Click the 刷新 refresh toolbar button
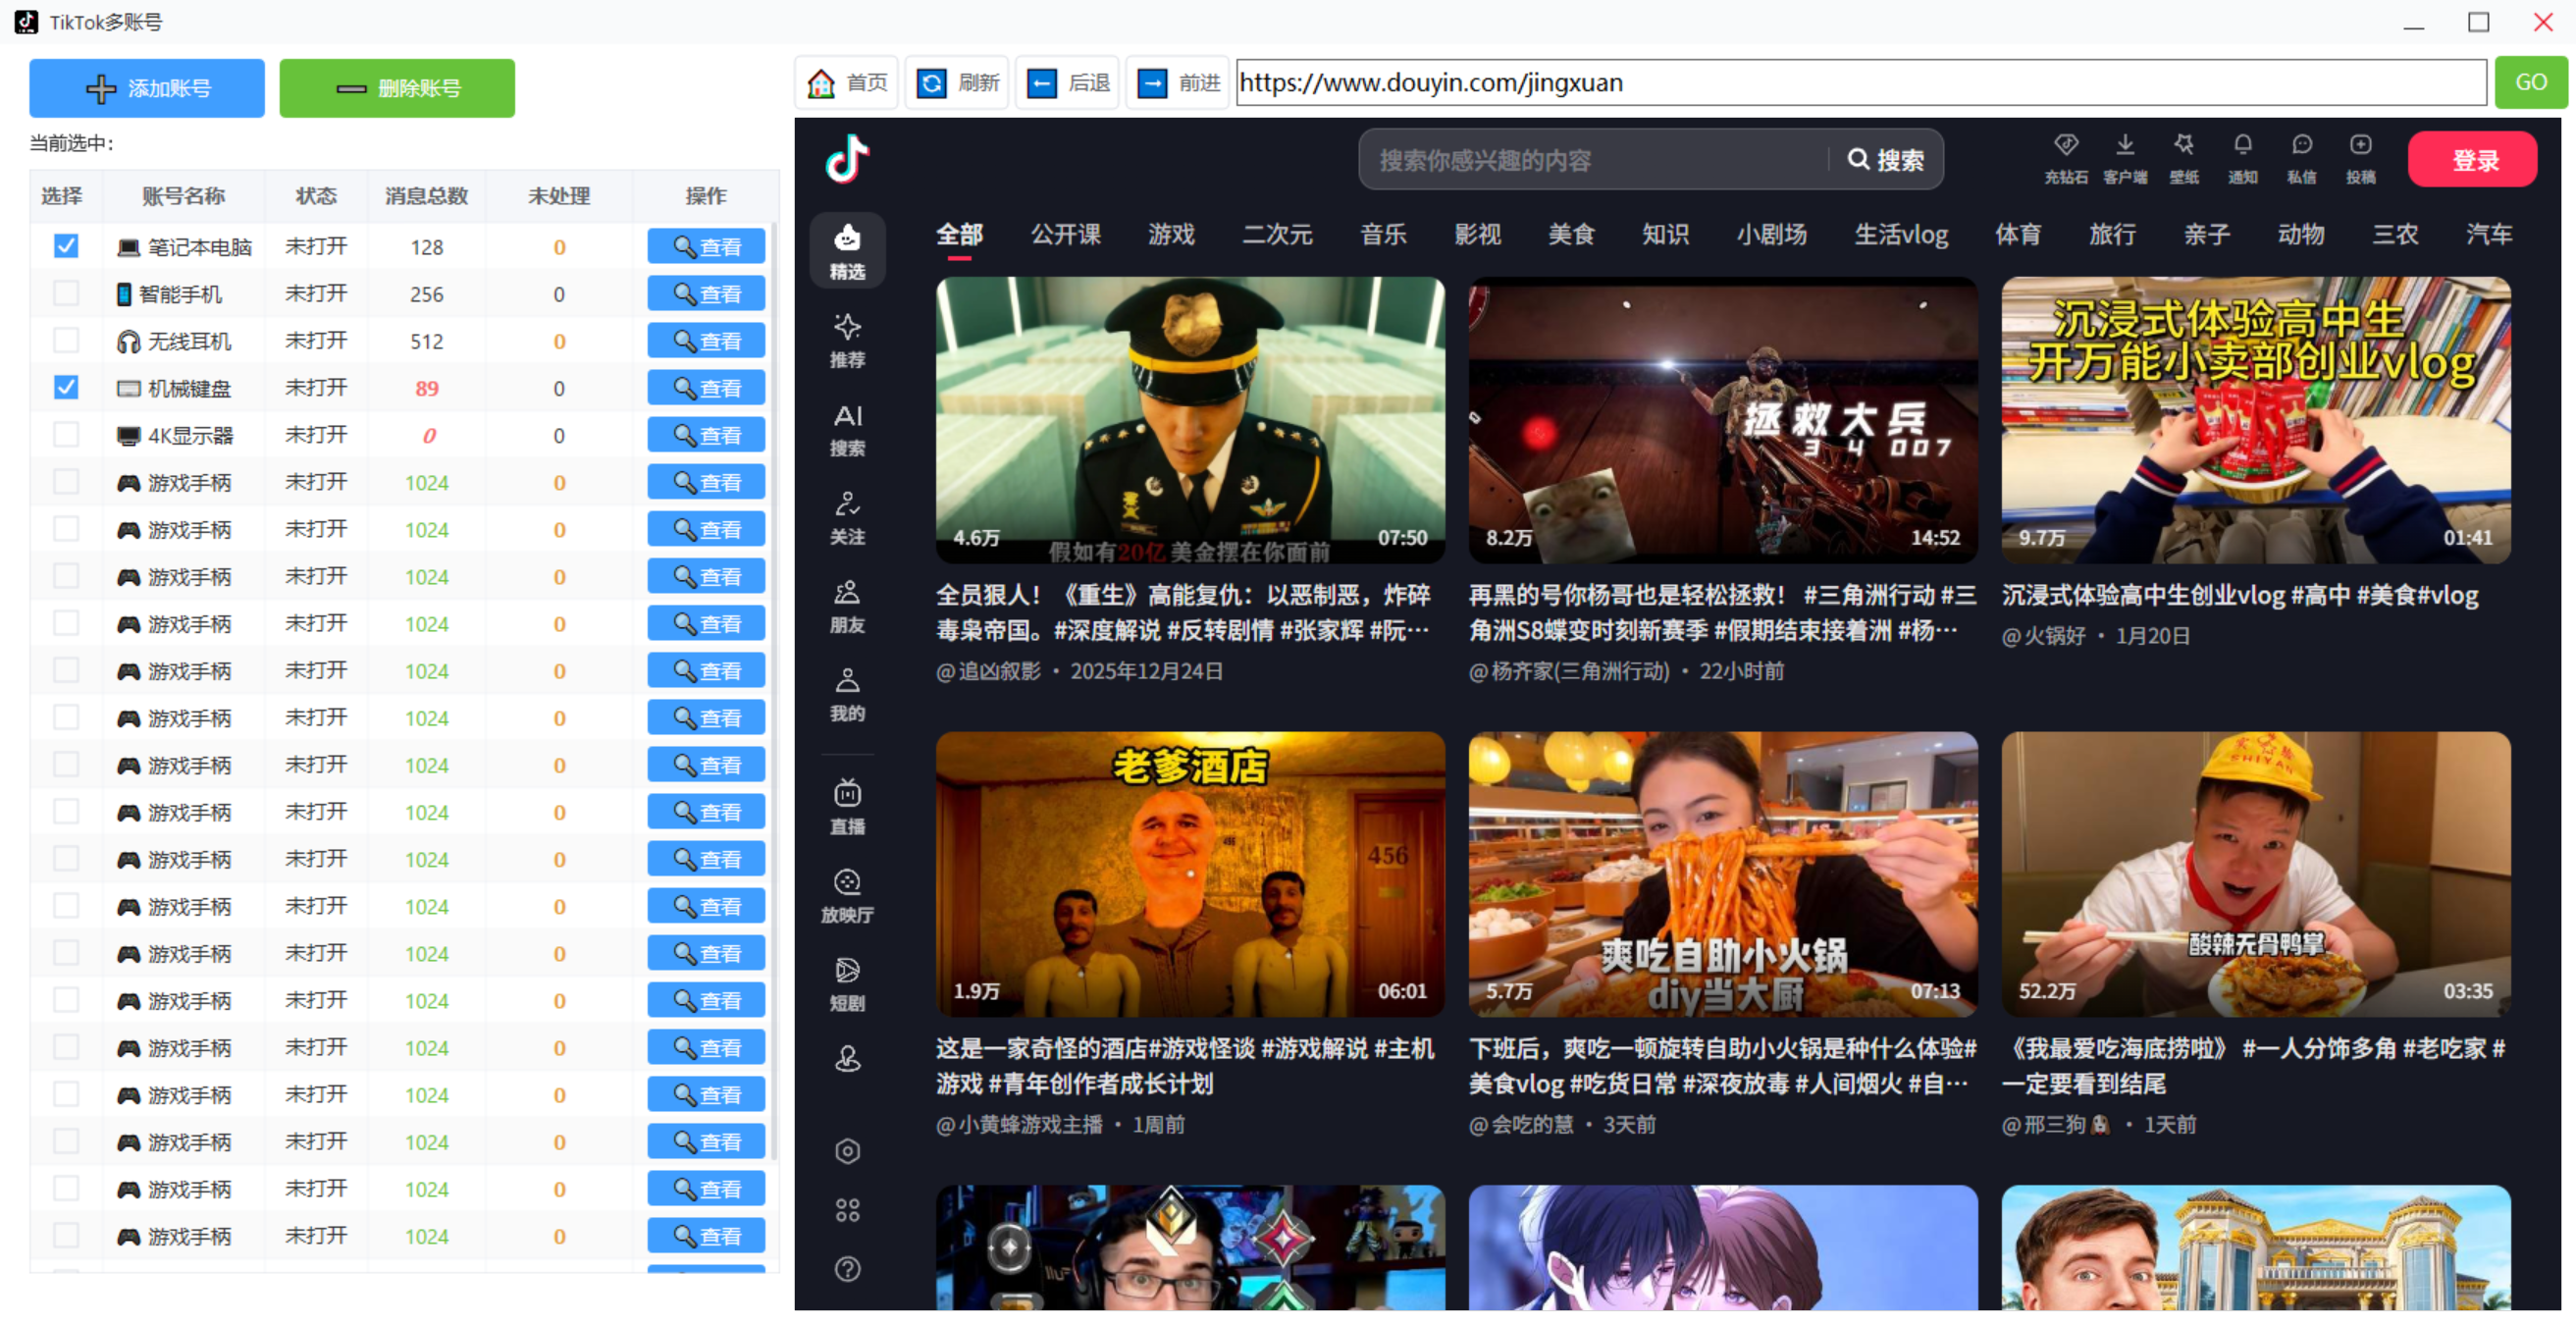This screenshot has width=2576, height=1325. pyautogui.click(x=957, y=82)
